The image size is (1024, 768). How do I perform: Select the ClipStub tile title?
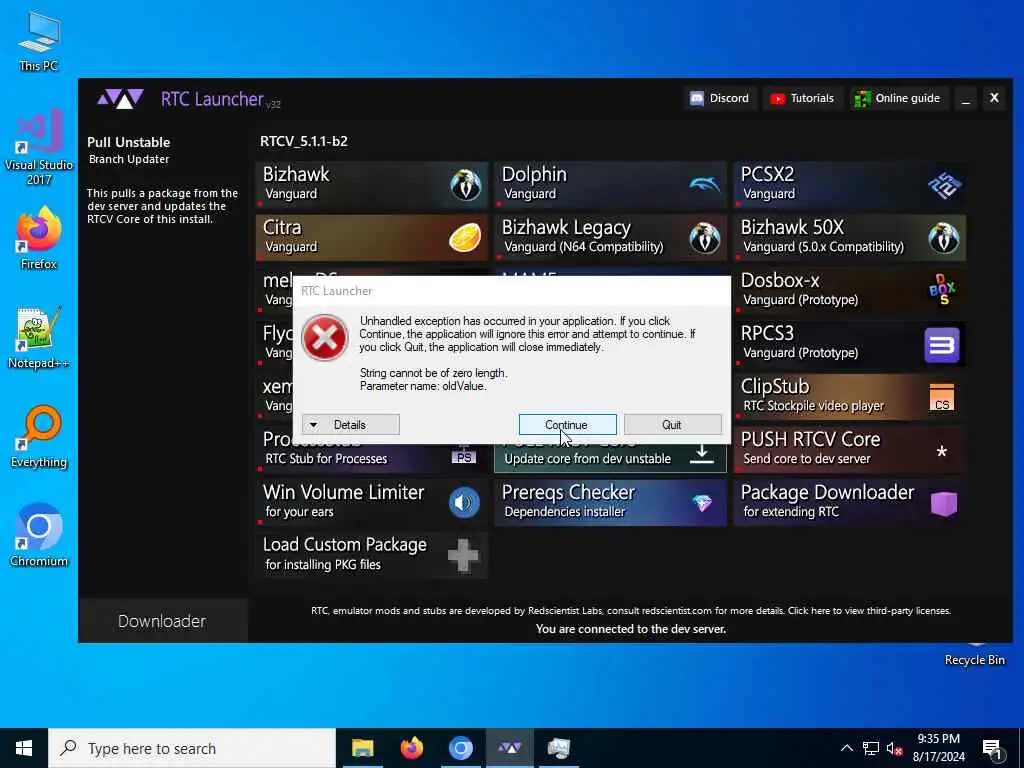[x=775, y=386]
